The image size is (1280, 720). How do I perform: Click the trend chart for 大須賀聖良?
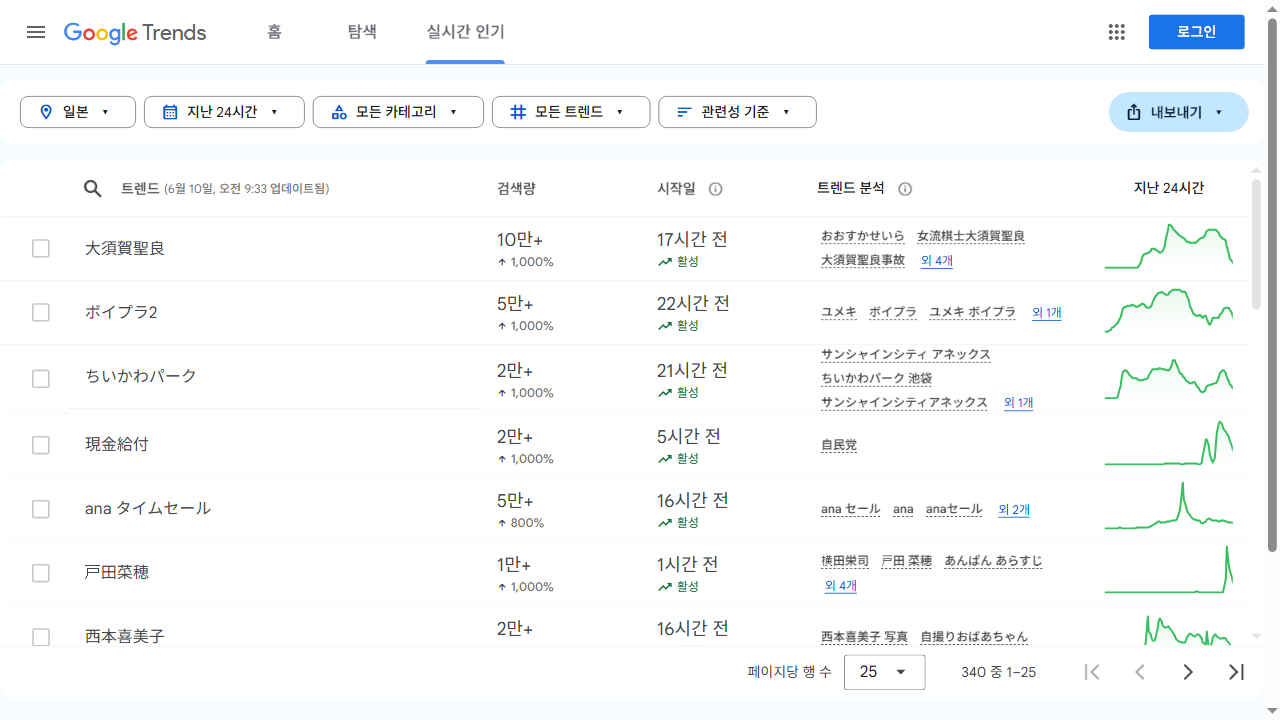tap(1169, 247)
